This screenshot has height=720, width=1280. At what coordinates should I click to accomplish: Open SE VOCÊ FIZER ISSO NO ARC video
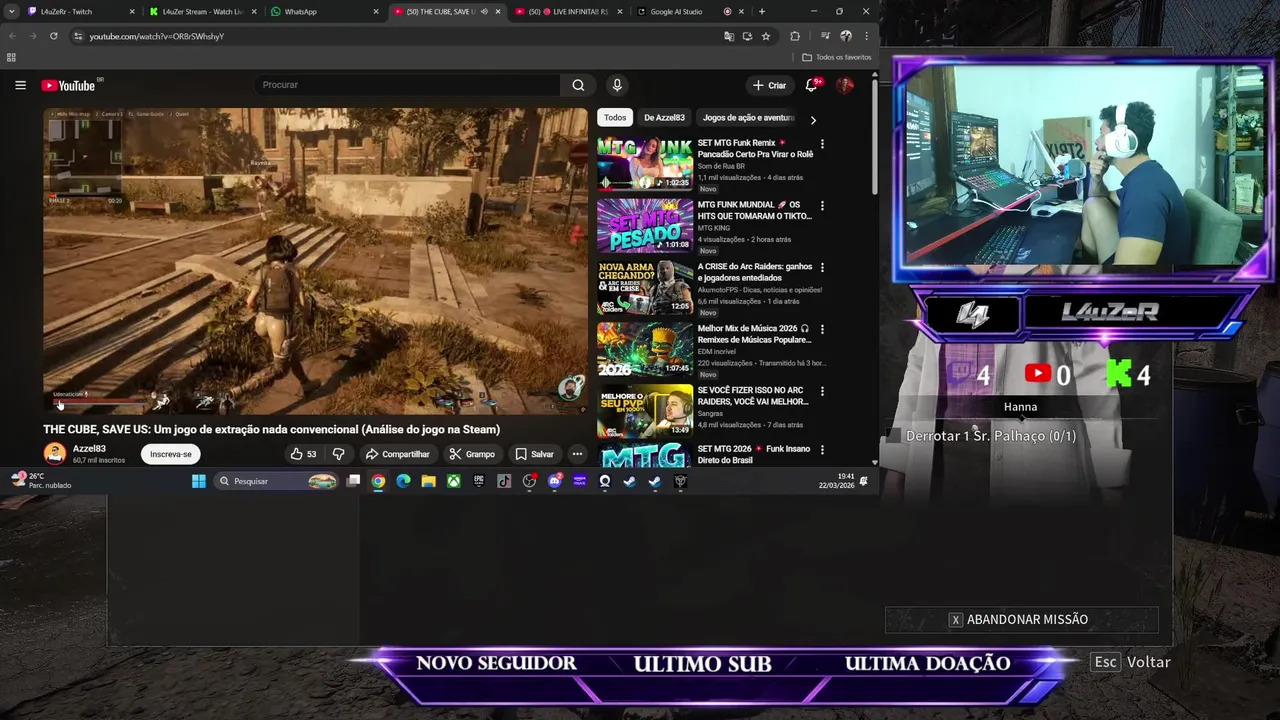[645, 411]
